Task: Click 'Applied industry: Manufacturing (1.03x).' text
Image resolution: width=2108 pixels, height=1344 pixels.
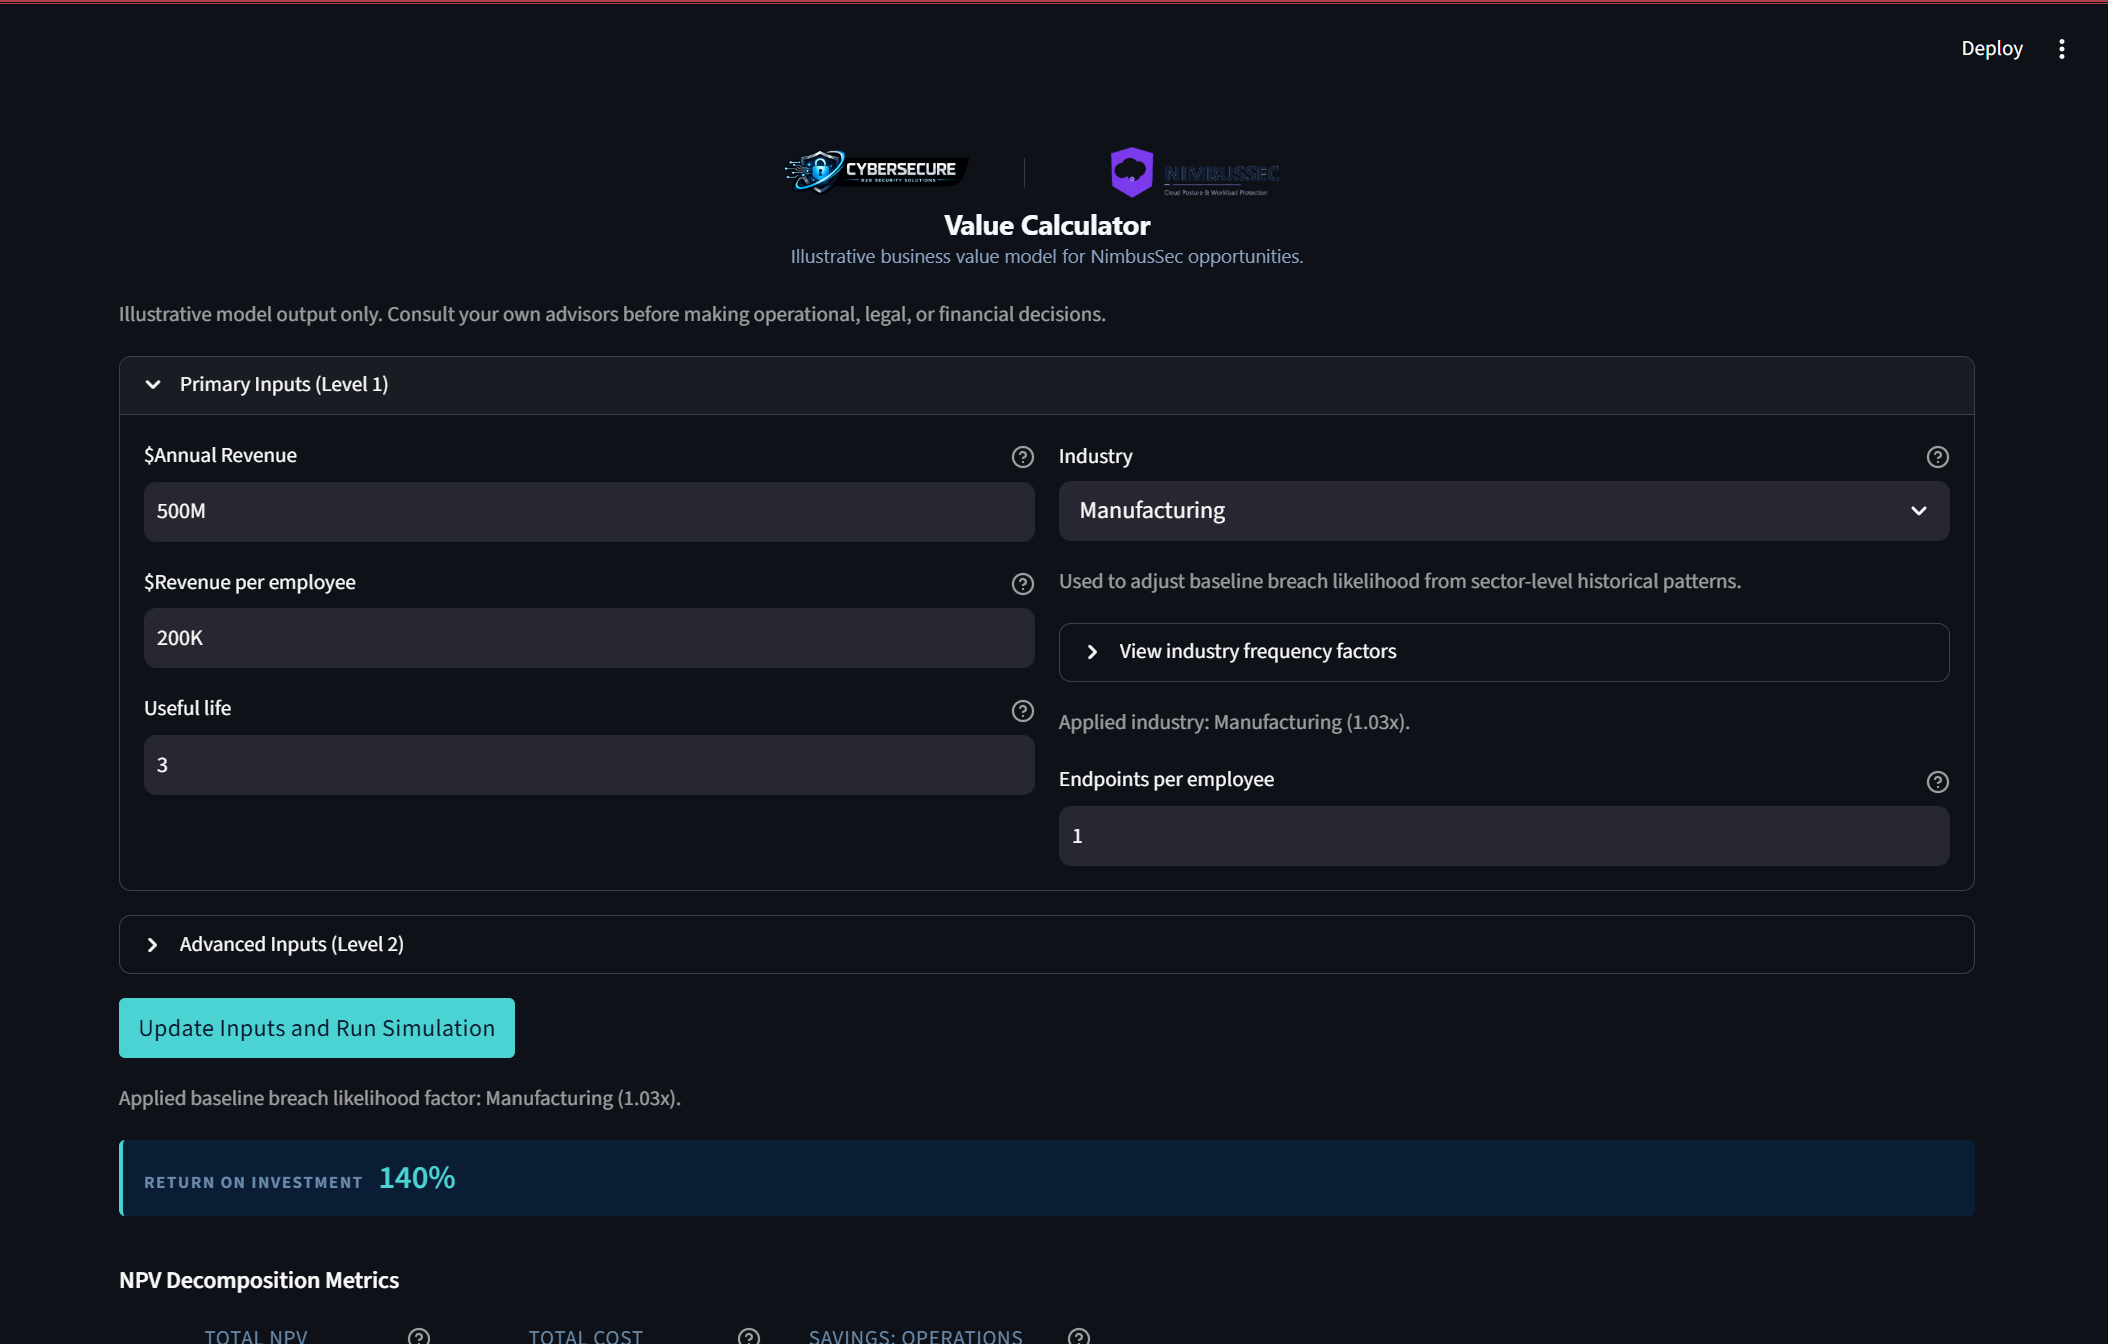Action: [x=1234, y=722]
